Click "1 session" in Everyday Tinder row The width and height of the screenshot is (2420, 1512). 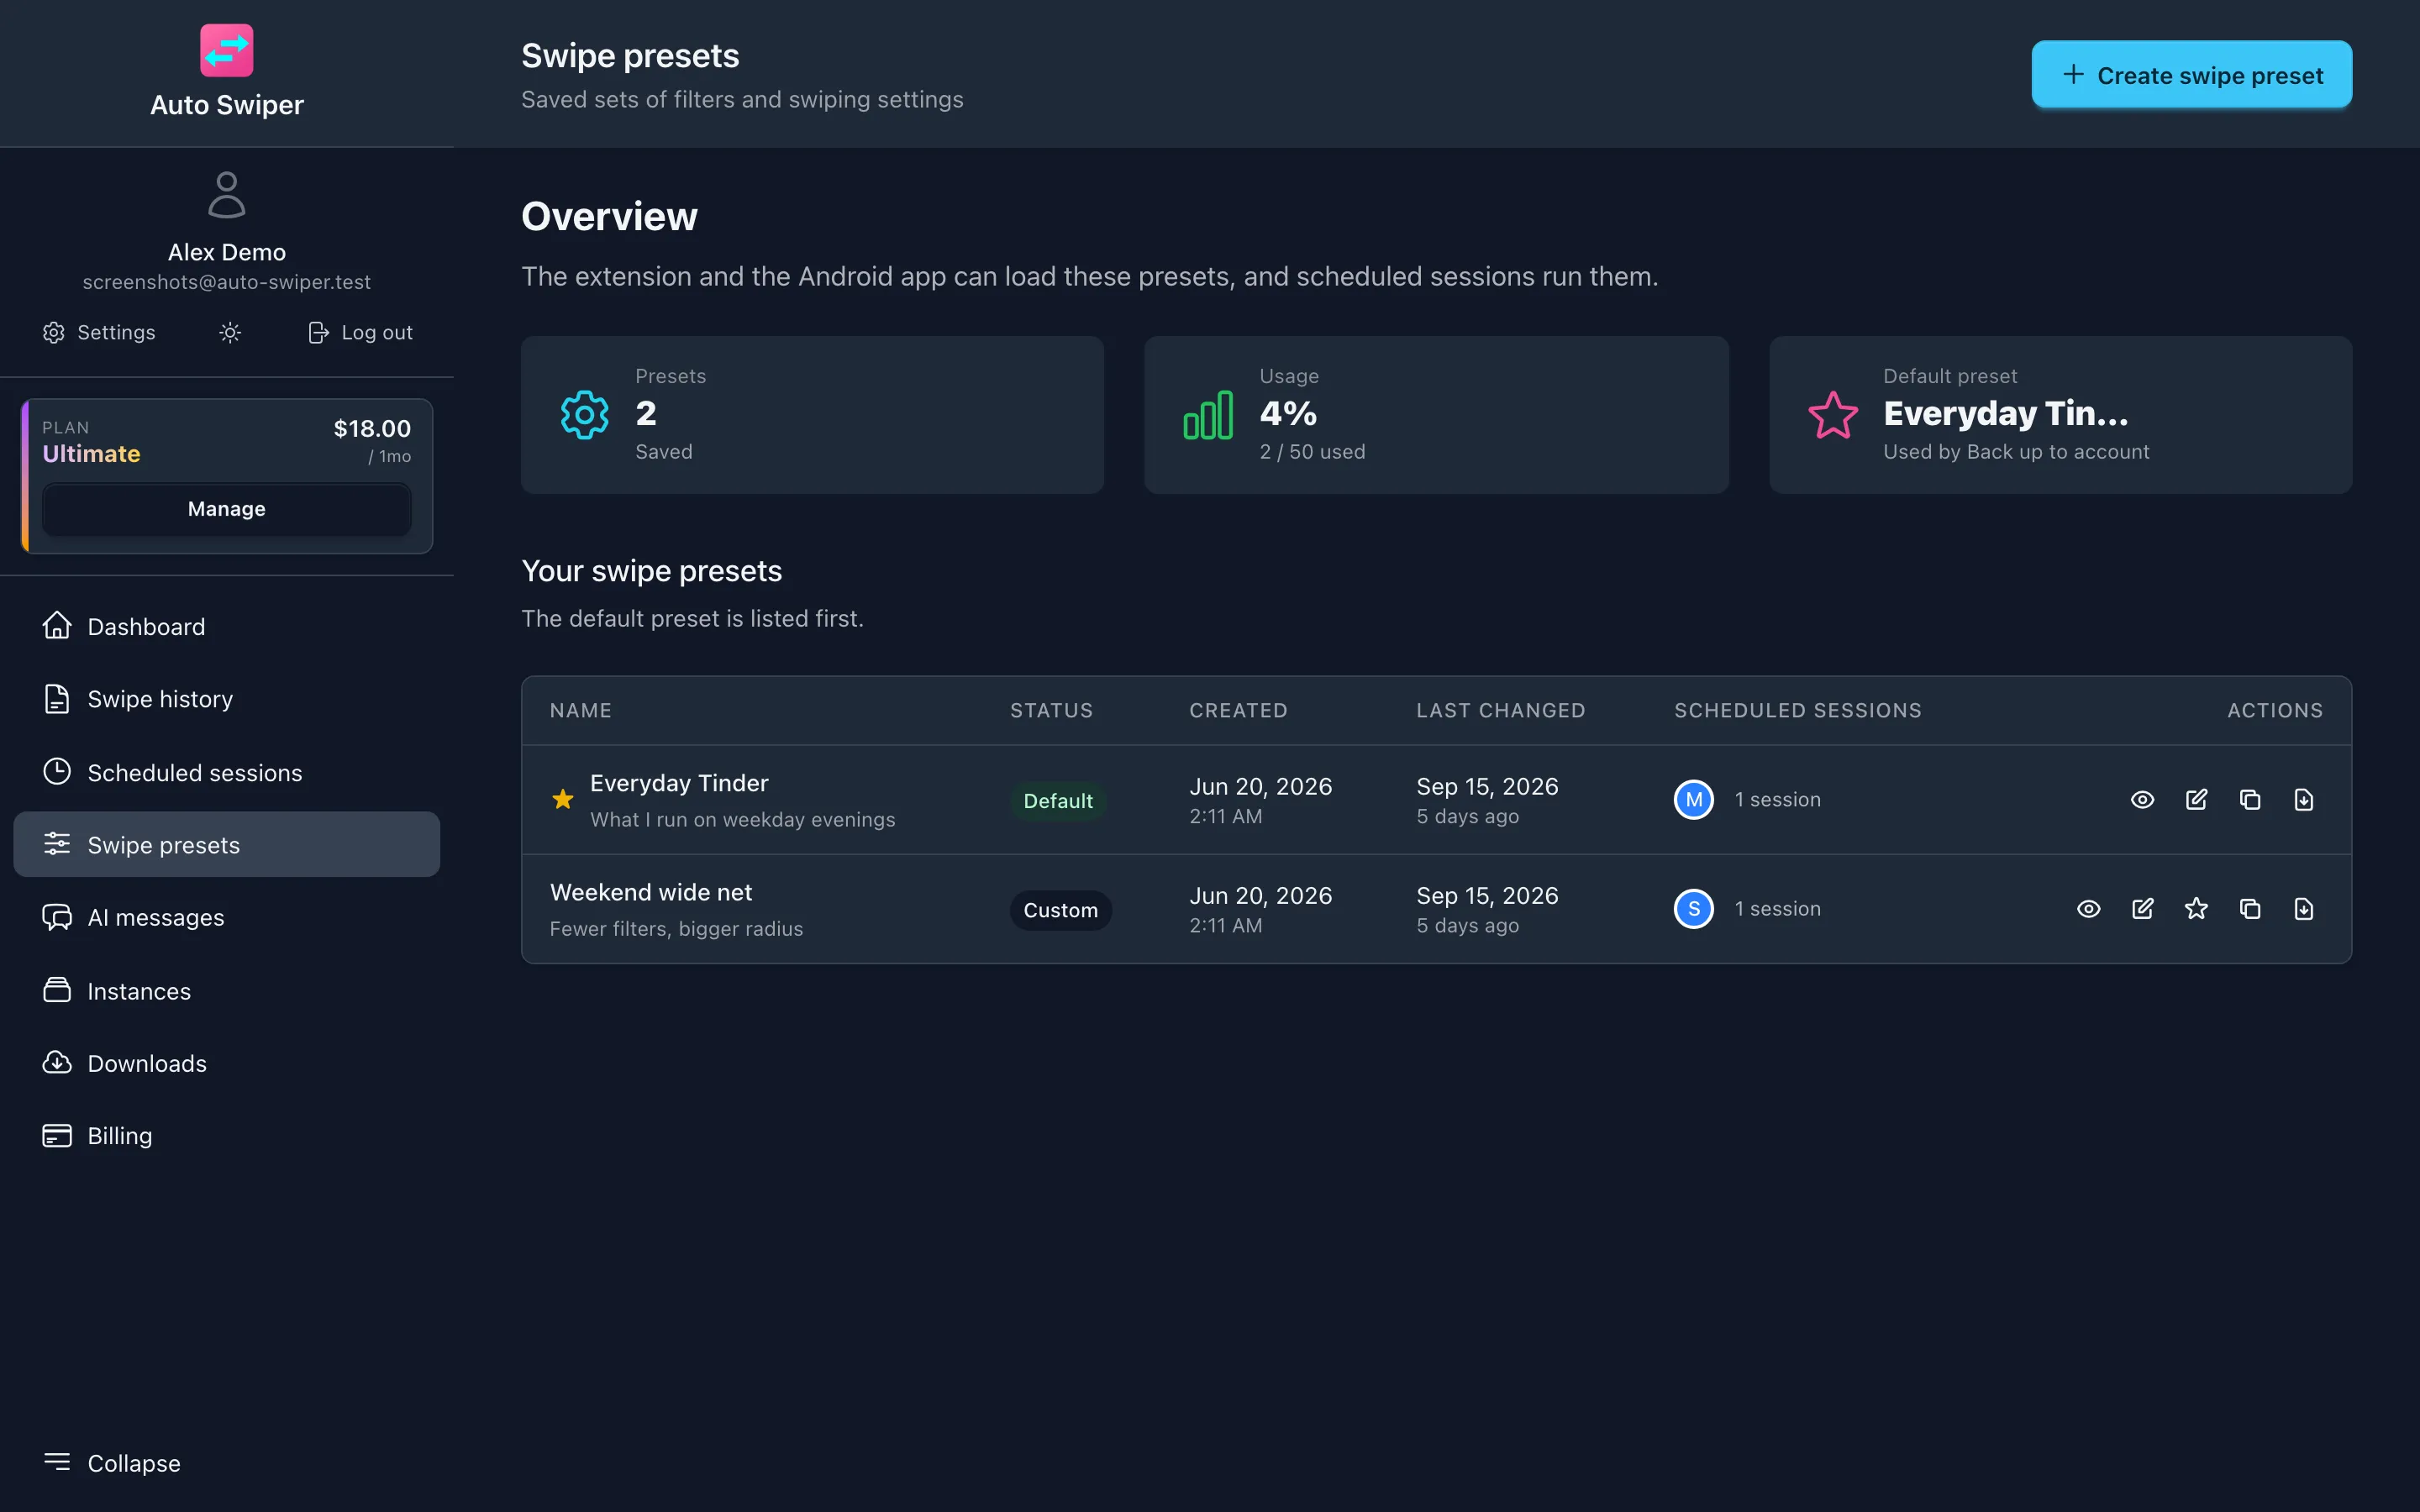tap(1777, 799)
